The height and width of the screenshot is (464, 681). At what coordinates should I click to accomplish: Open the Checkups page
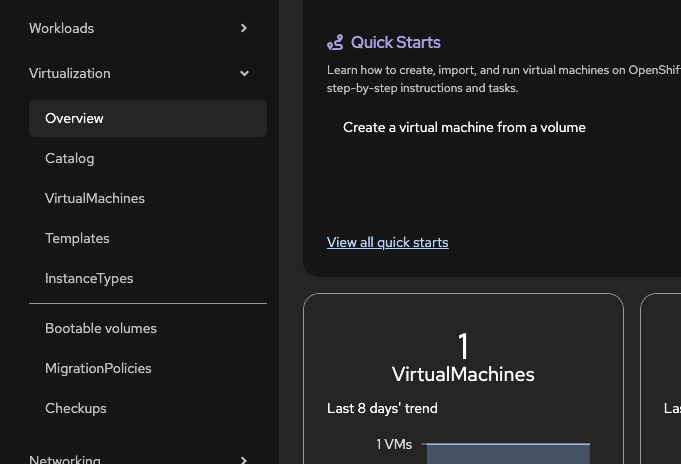point(148,408)
